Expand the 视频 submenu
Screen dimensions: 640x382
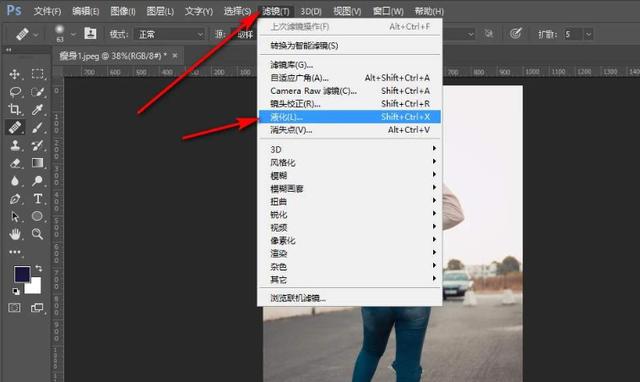tap(349, 227)
